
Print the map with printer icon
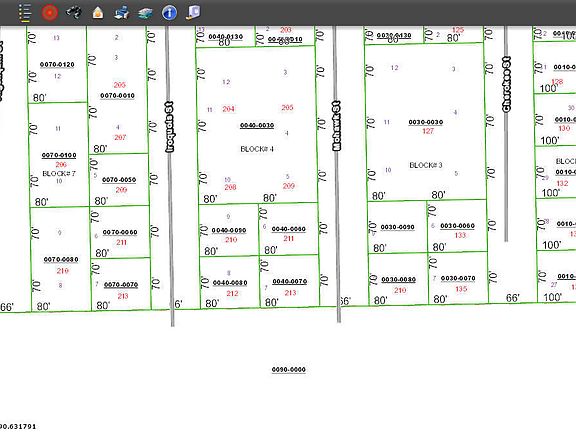(x=122, y=12)
